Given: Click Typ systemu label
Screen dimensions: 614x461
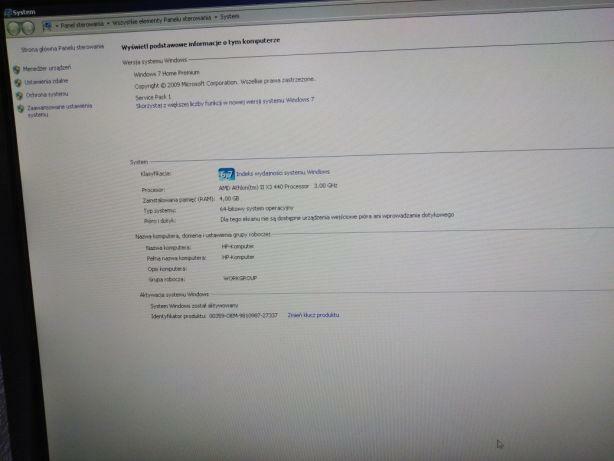Looking at the screenshot, I should 160,211.
